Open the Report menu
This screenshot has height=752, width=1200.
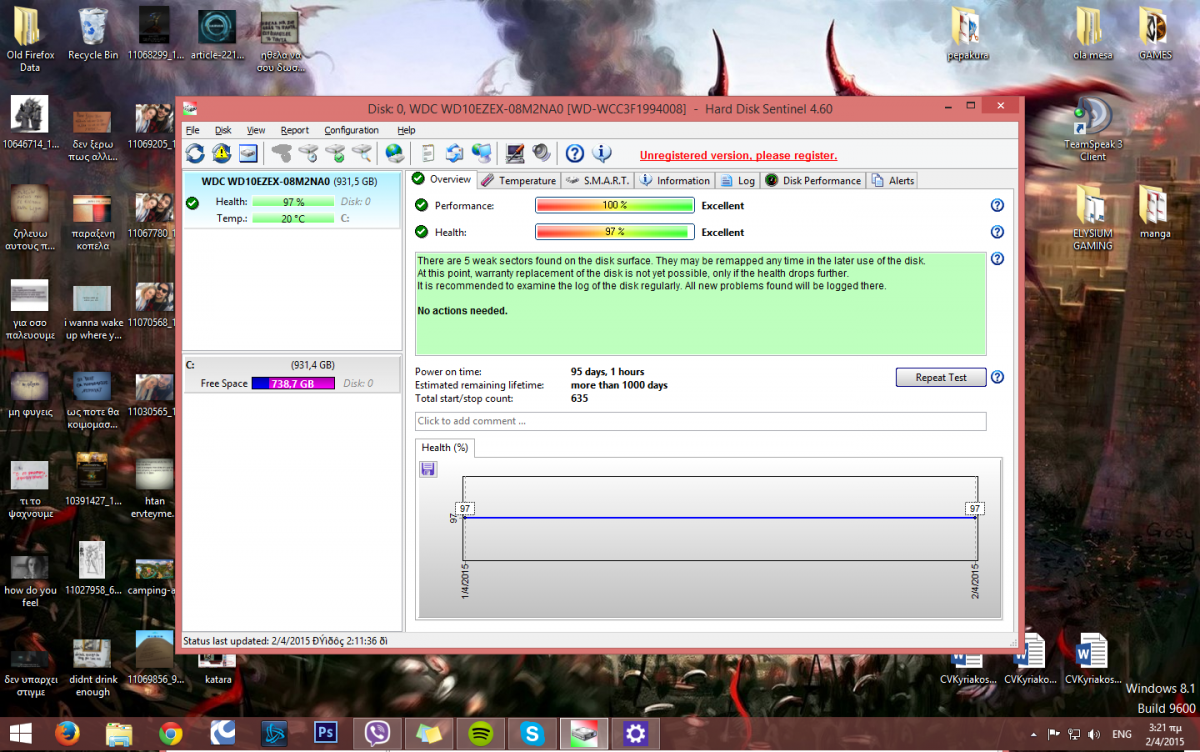(x=294, y=130)
